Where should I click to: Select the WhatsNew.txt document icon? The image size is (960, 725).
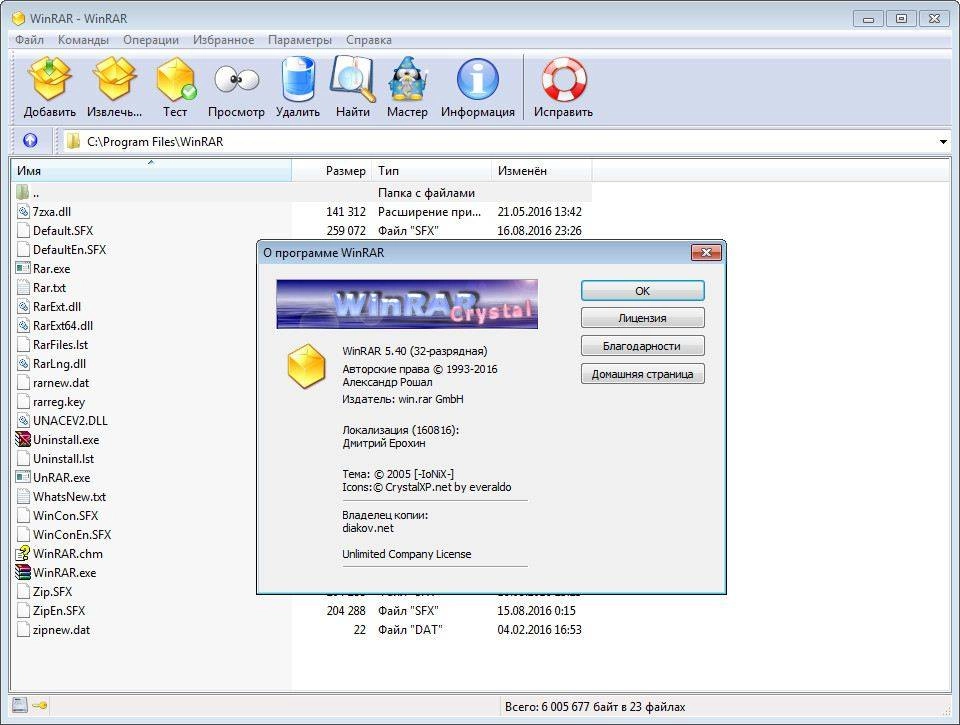pyautogui.click(x=23, y=496)
